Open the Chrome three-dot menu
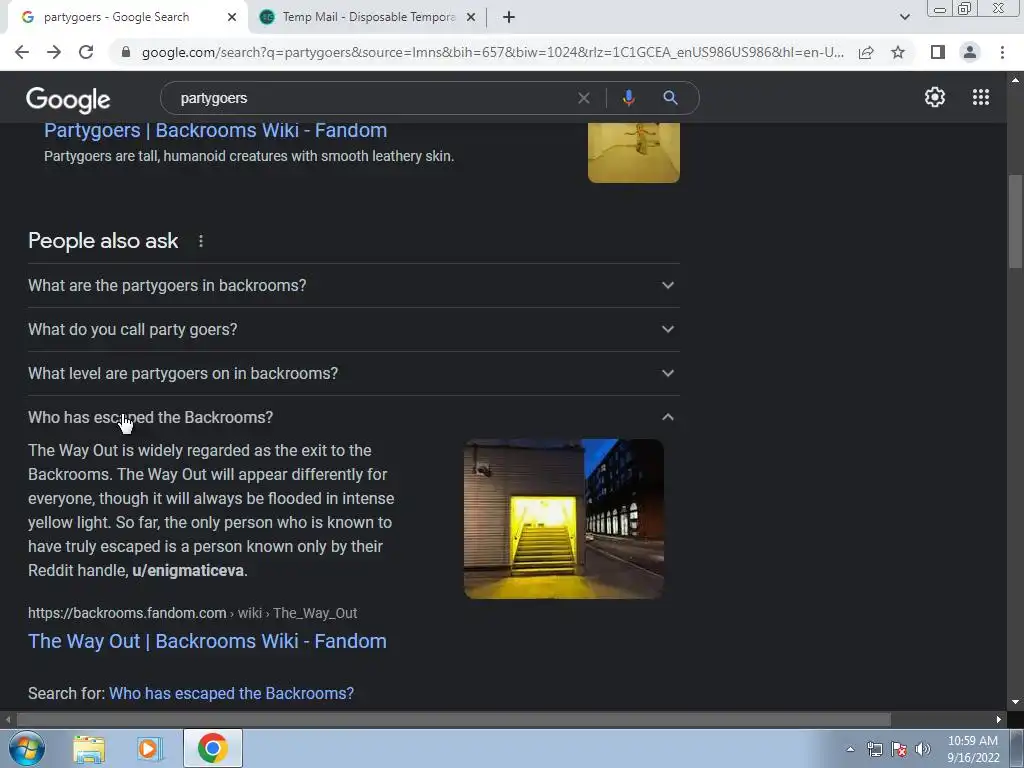1024x768 pixels. (x=1002, y=52)
